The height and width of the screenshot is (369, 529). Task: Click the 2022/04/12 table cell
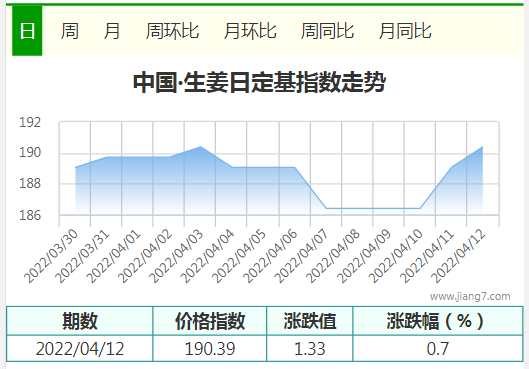80,348
